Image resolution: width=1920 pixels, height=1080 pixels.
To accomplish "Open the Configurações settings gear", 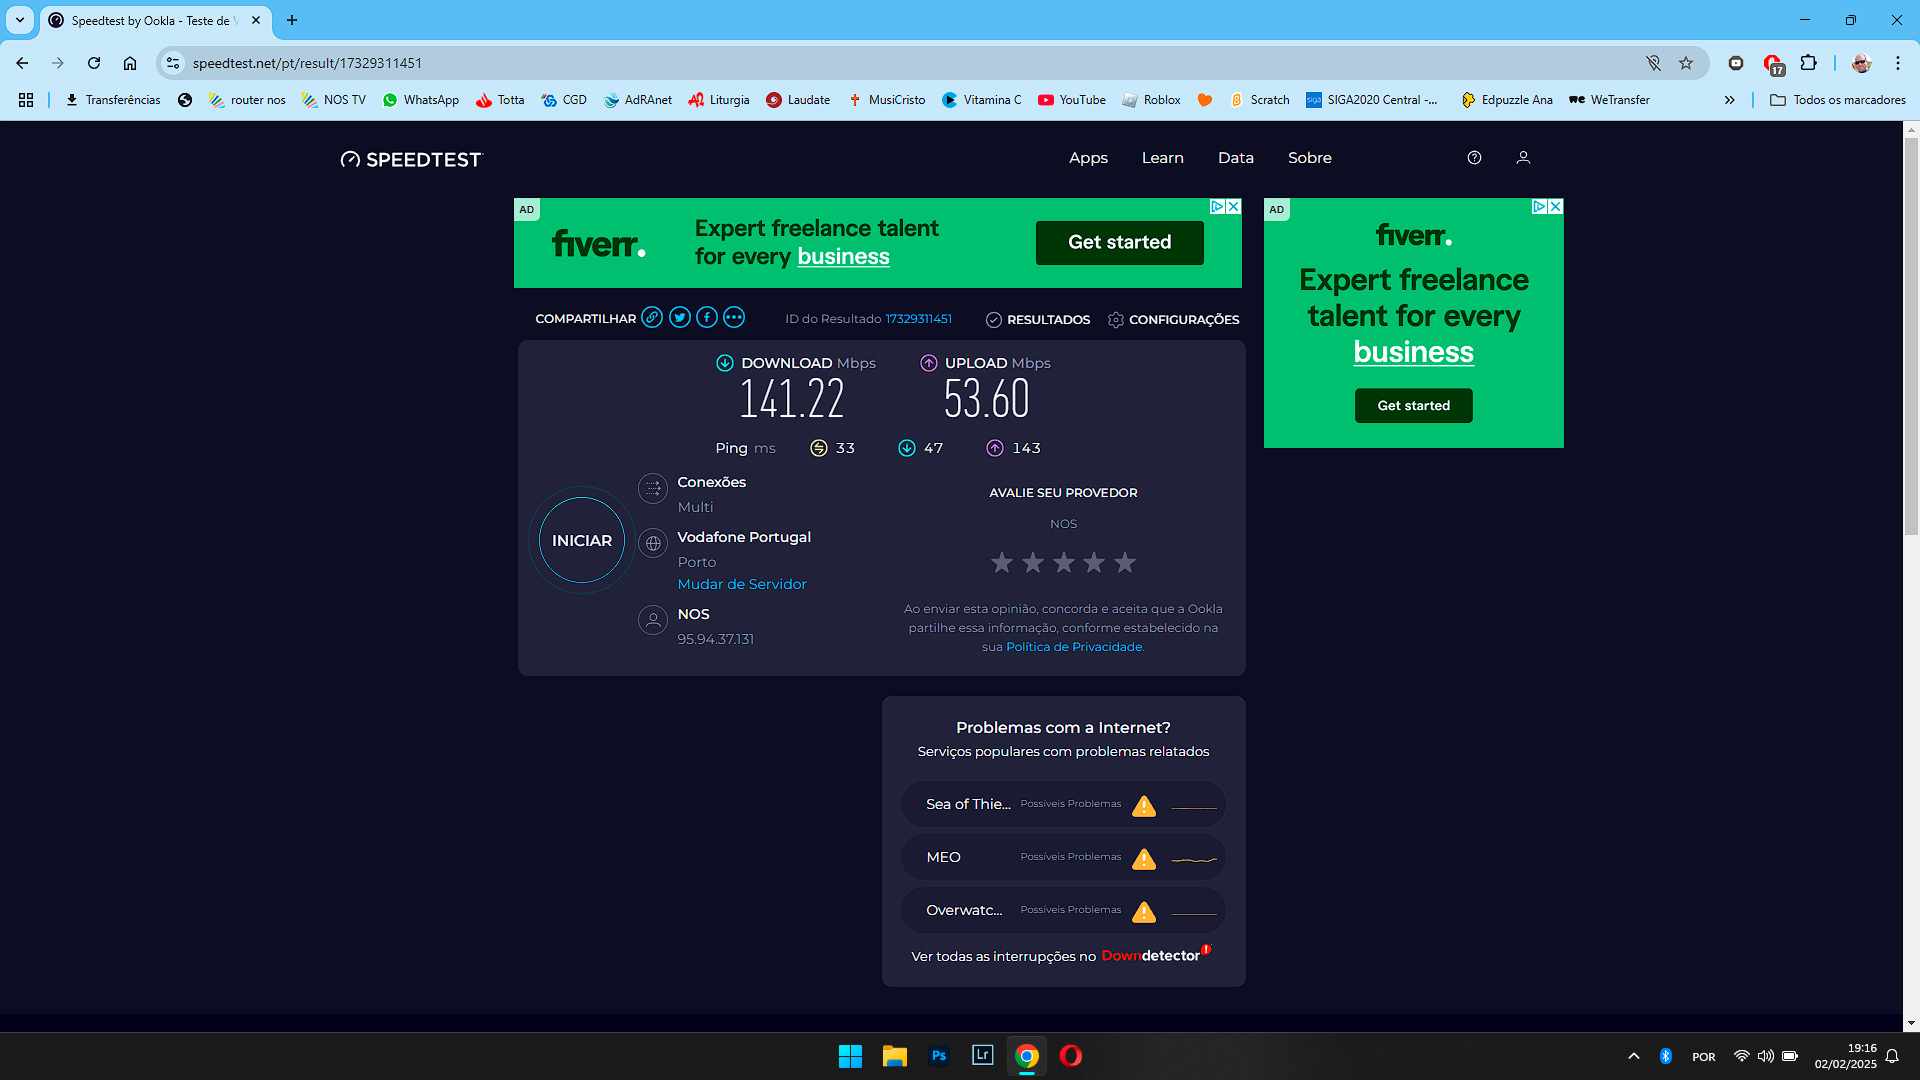I will point(1174,319).
